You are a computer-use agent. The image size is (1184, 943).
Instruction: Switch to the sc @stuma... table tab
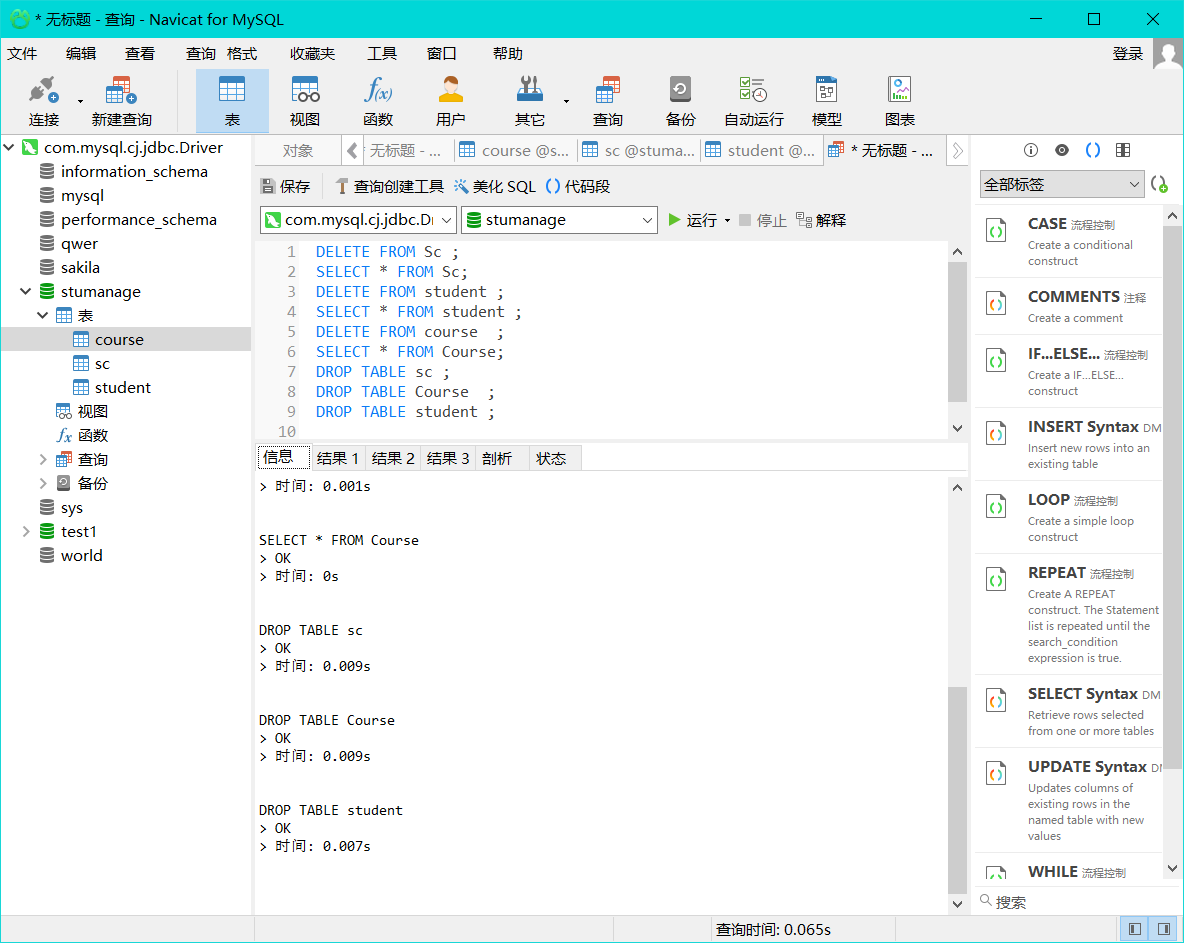pos(639,151)
